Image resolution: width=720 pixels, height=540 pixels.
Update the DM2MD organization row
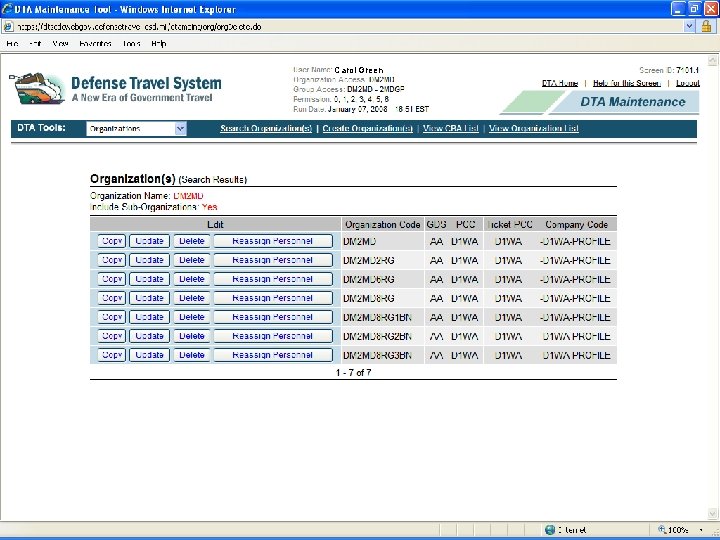(x=149, y=241)
